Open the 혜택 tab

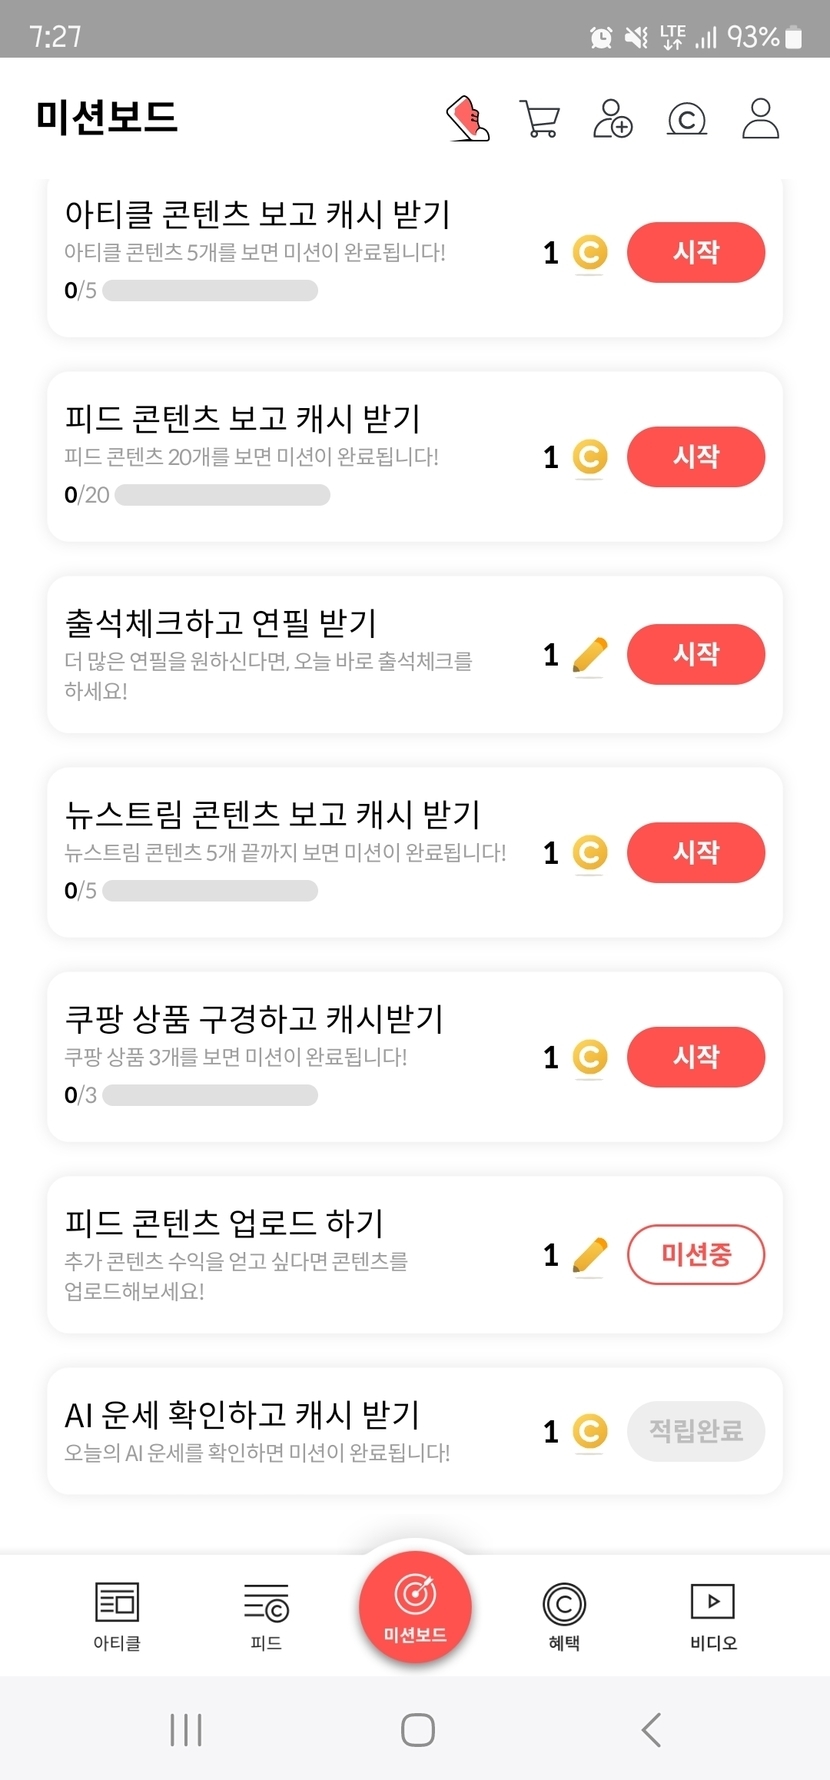[x=564, y=1614]
